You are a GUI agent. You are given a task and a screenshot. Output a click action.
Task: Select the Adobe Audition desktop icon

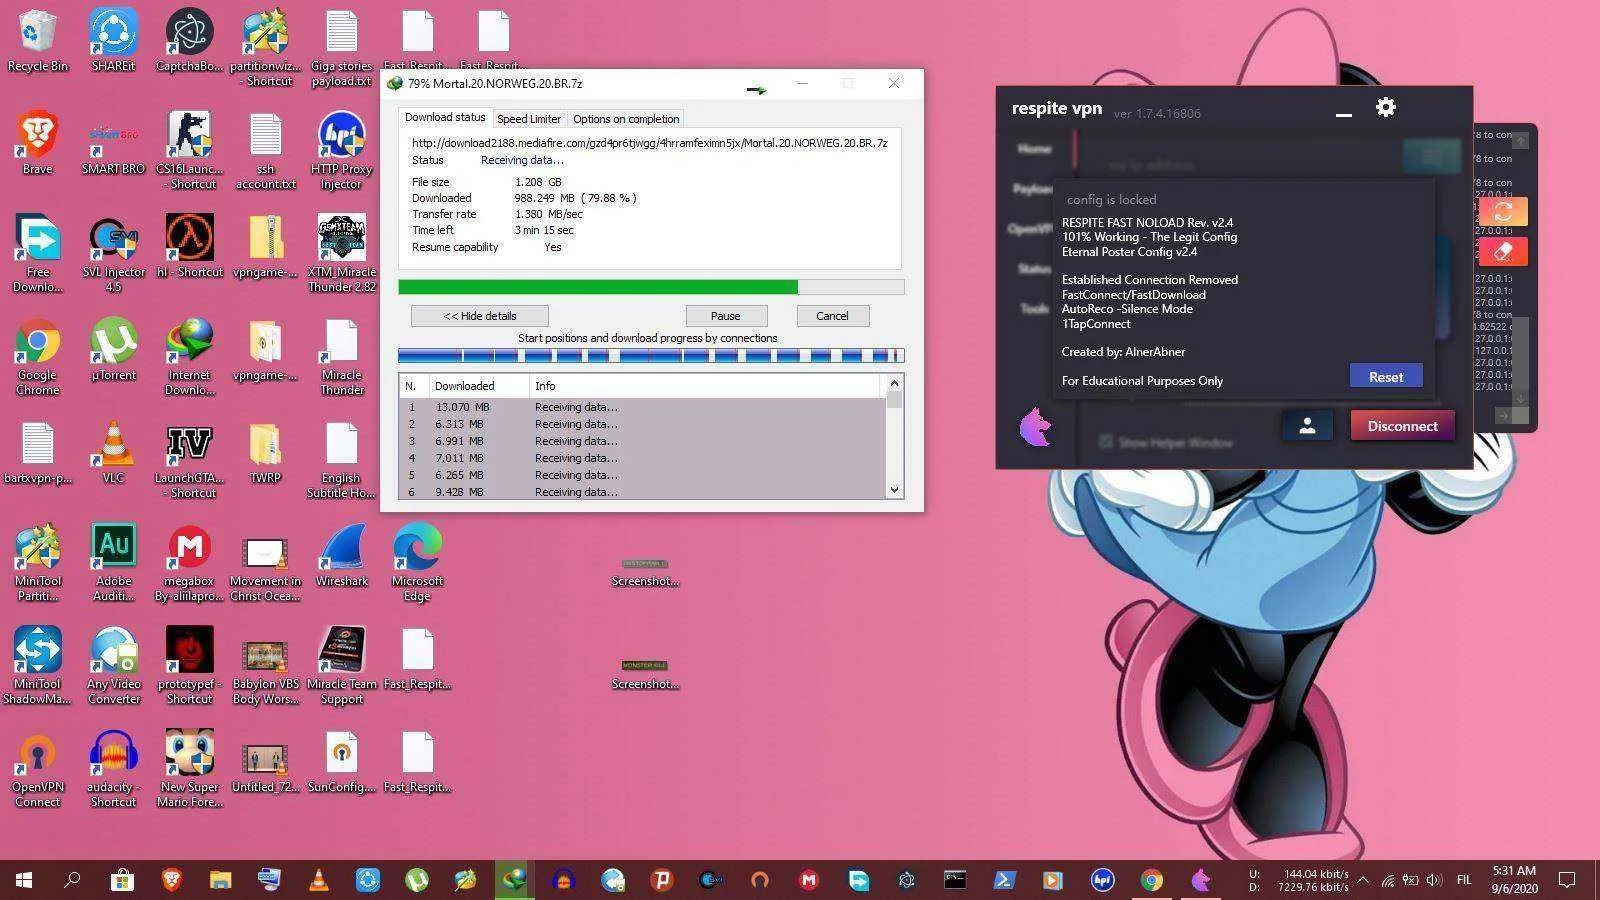pyautogui.click(x=113, y=562)
